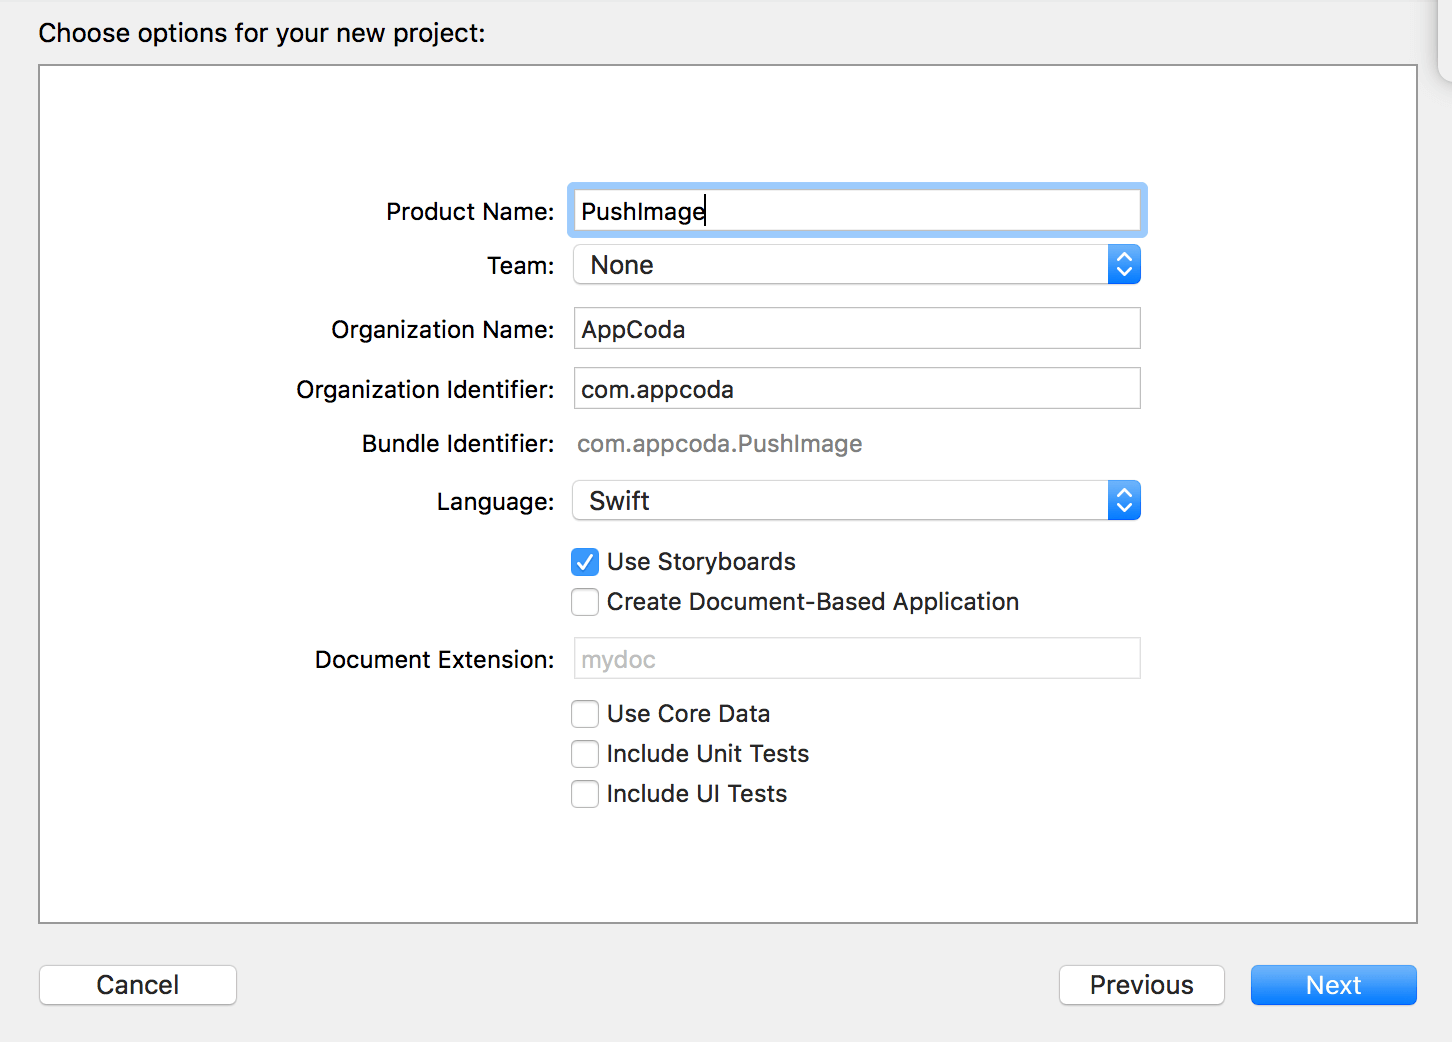Screen dimensions: 1452x1042
Task: Click the Use Storyboards label text
Action: tap(701, 562)
